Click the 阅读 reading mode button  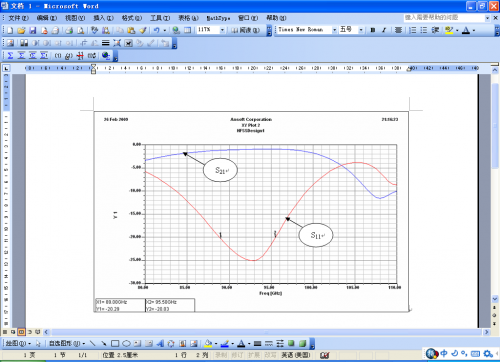(246, 30)
